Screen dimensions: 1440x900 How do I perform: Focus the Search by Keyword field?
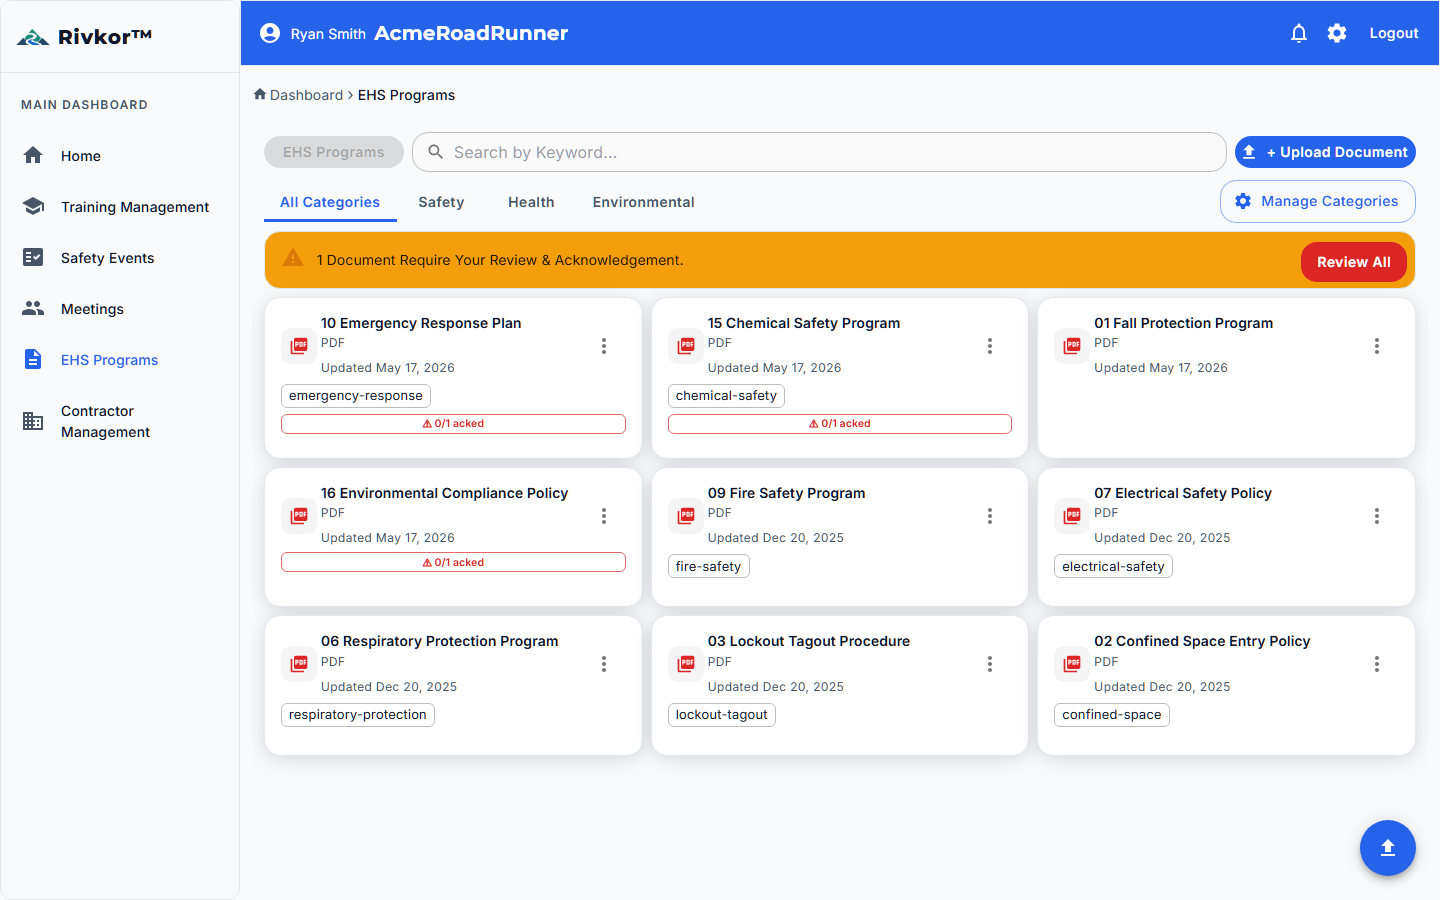(819, 152)
